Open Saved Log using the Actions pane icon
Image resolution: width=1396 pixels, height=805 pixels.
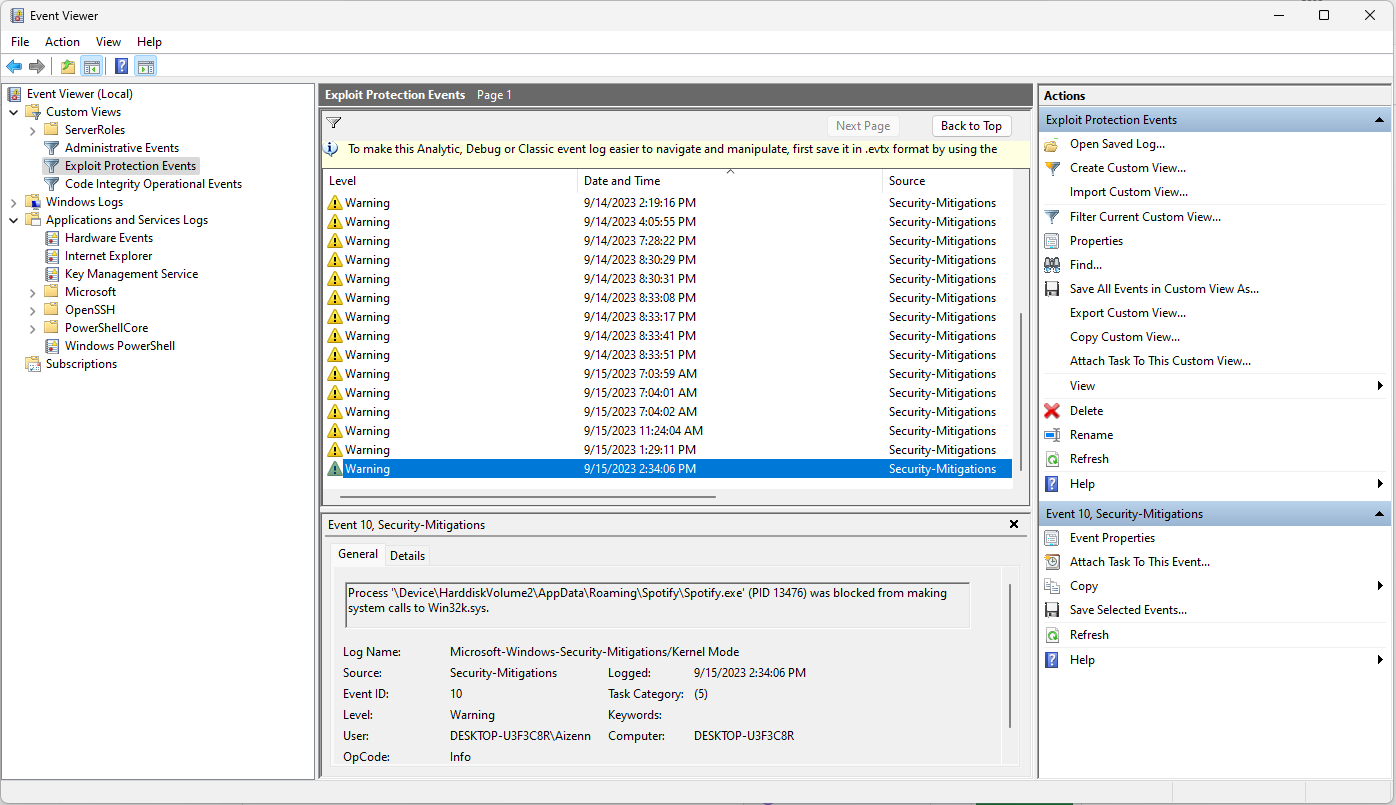click(x=1052, y=143)
